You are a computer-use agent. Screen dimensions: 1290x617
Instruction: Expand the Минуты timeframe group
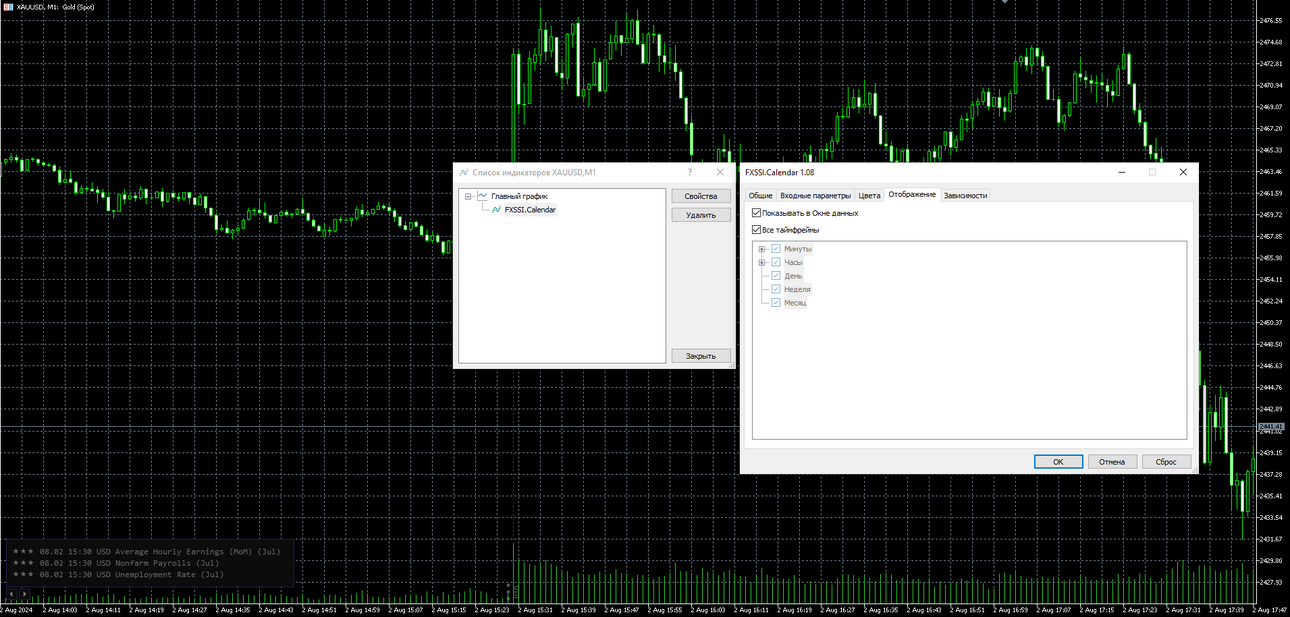click(x=762, y=249)
